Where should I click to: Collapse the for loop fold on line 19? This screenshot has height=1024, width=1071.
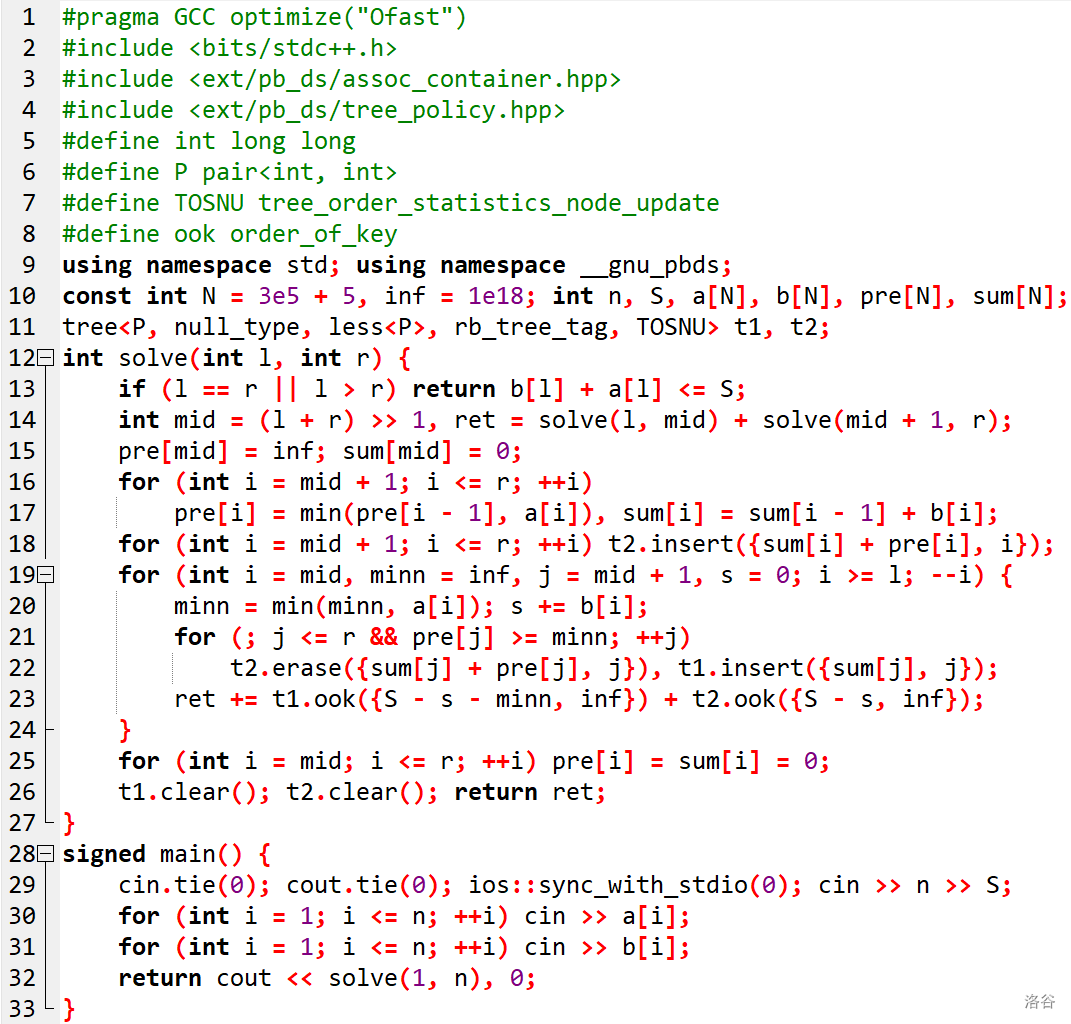point(45,575)
